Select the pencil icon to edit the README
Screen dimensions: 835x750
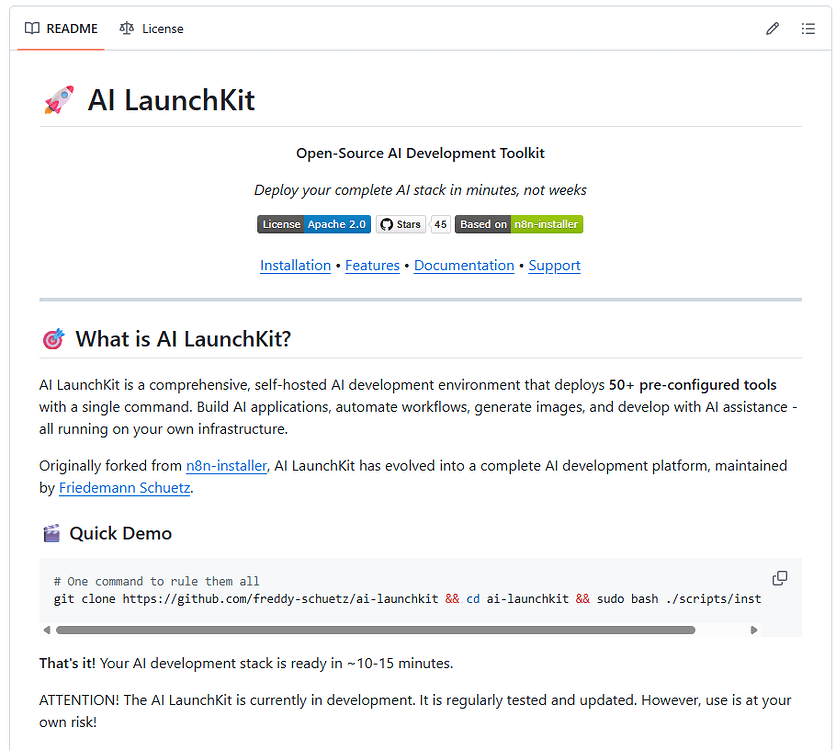pyautogui.click(x=772, y=28)
